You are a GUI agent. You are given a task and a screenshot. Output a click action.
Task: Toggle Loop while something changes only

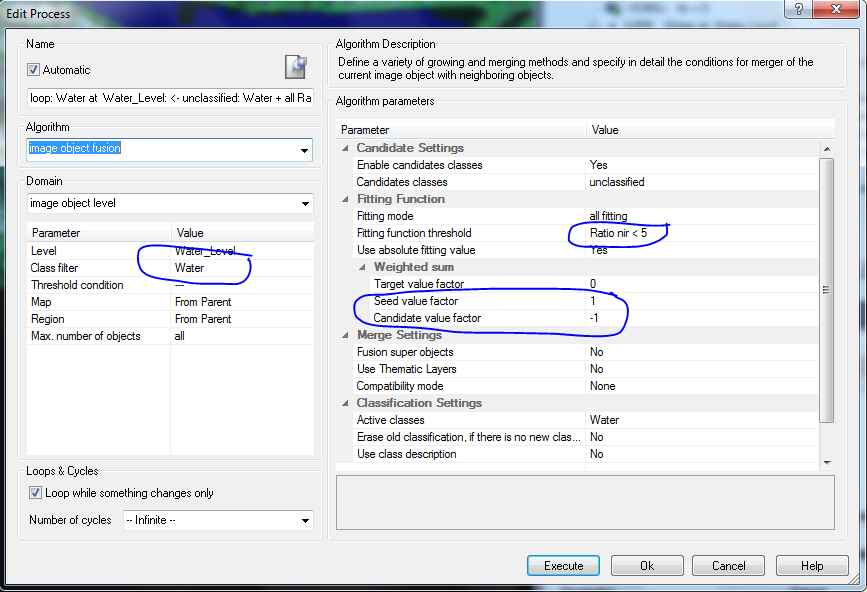35,493
